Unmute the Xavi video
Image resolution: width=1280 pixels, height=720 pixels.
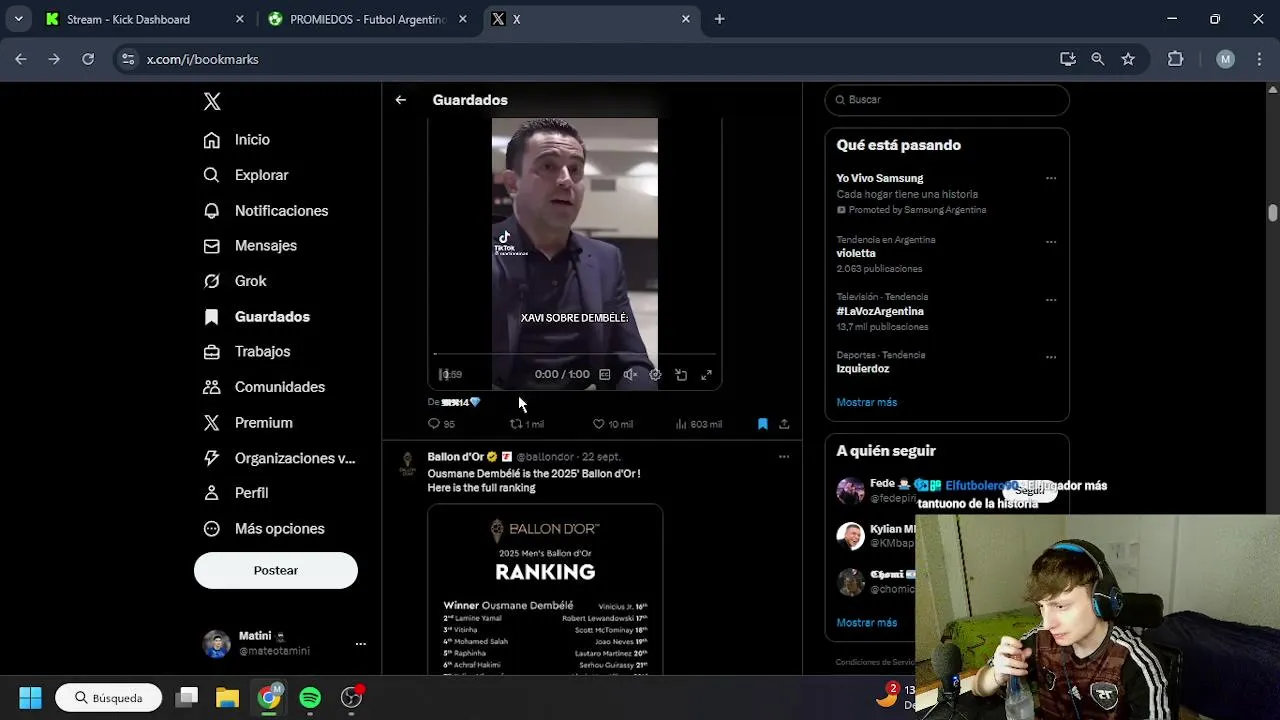click(x=630, y=375)
